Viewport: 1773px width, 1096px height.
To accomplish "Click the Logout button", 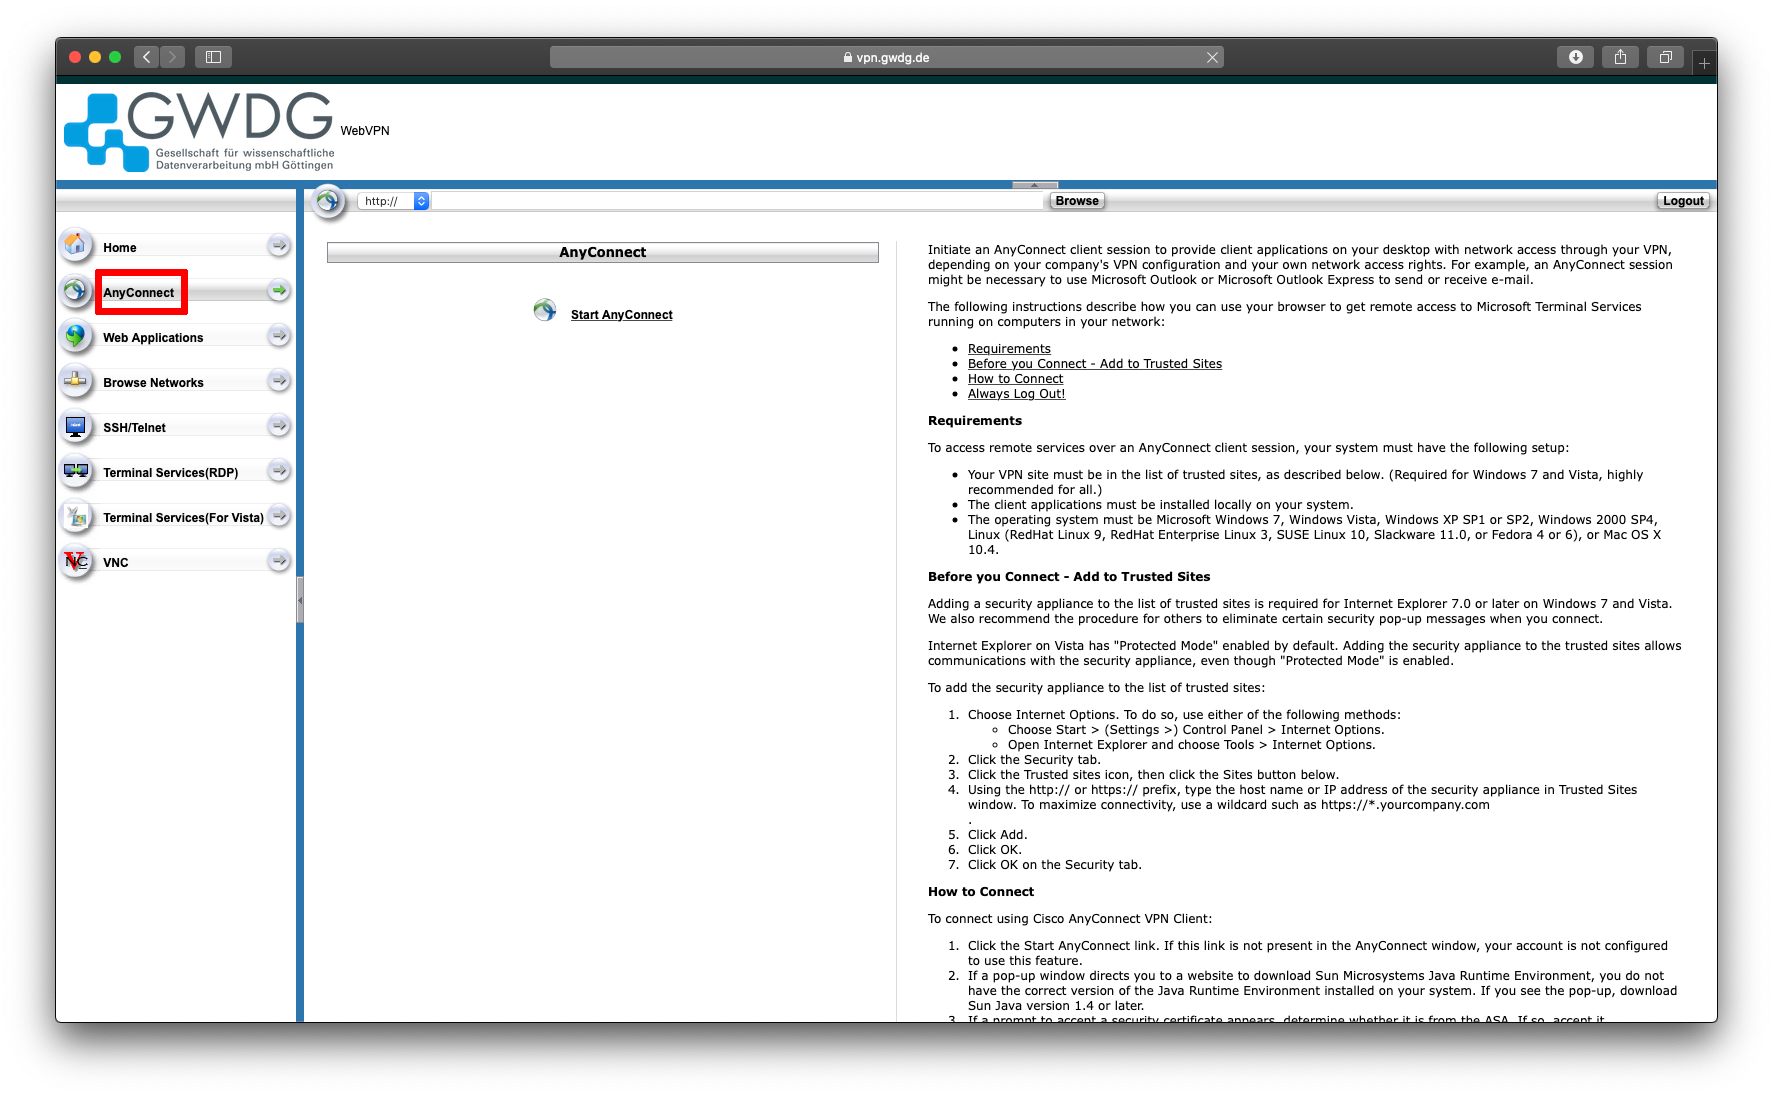I will click(x=1683, y=201).
